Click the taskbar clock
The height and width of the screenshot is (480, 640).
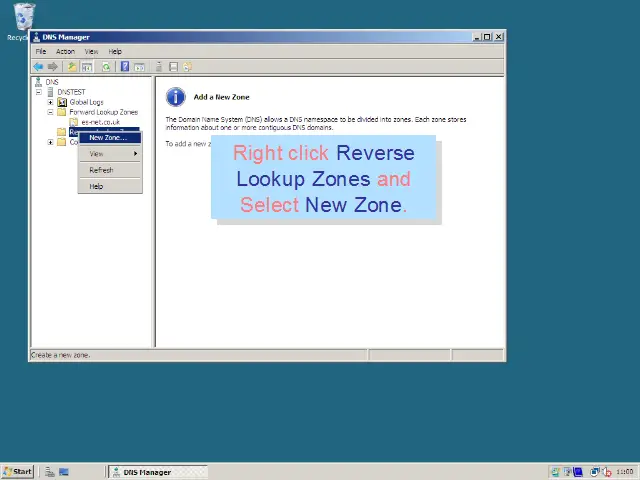pyautogui.click(x=624, y=472)
